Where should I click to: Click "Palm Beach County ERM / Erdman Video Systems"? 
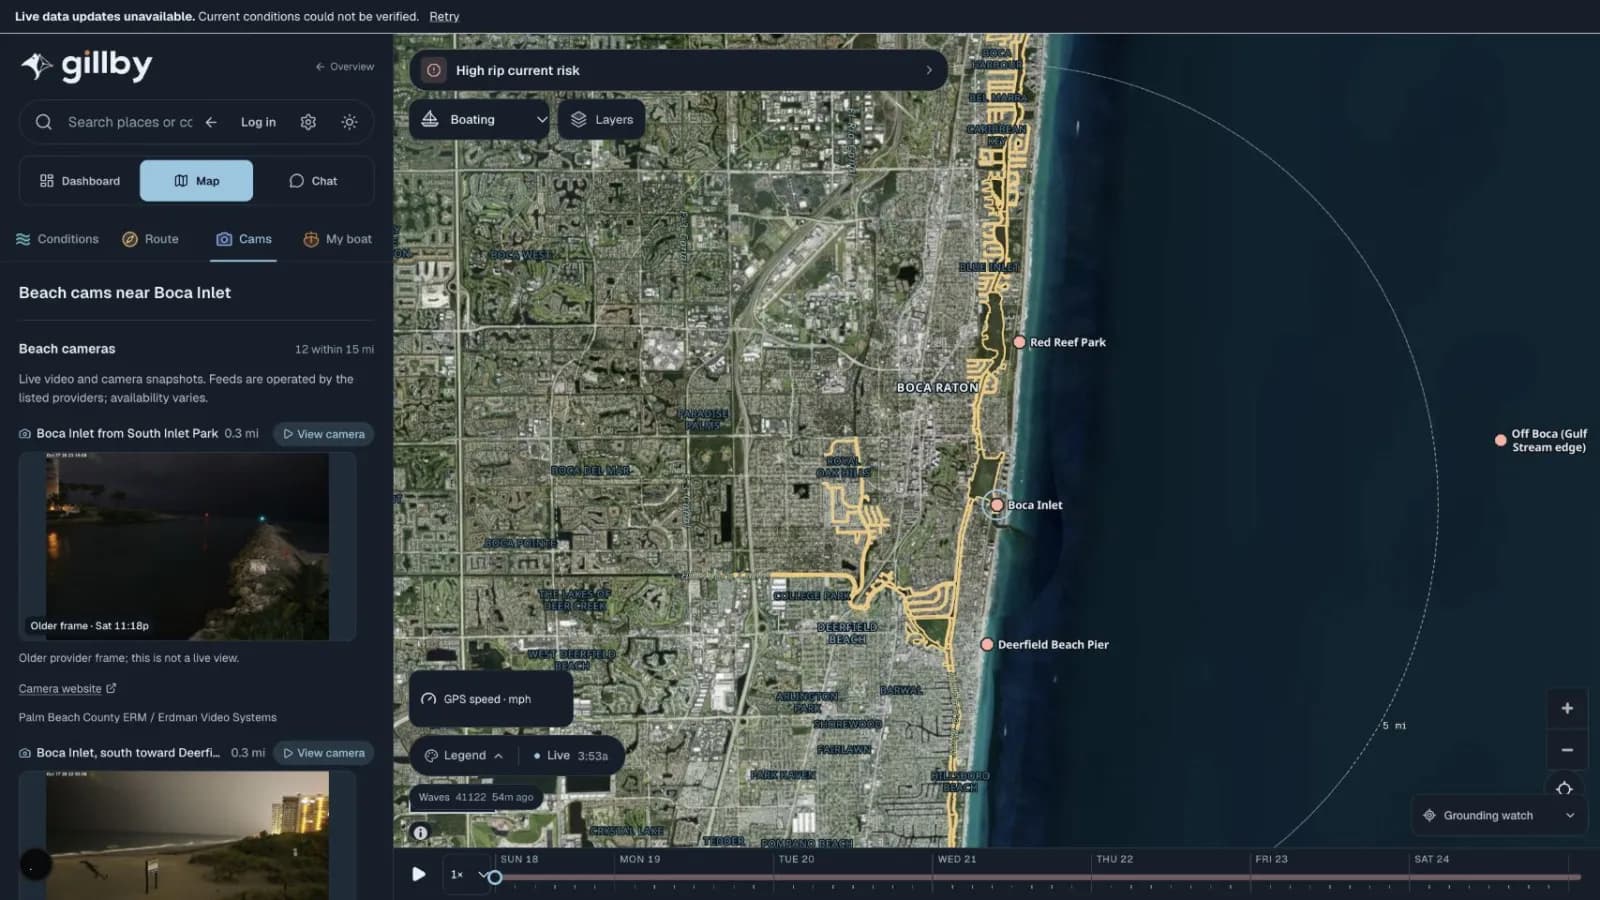[x=148, y=717]
